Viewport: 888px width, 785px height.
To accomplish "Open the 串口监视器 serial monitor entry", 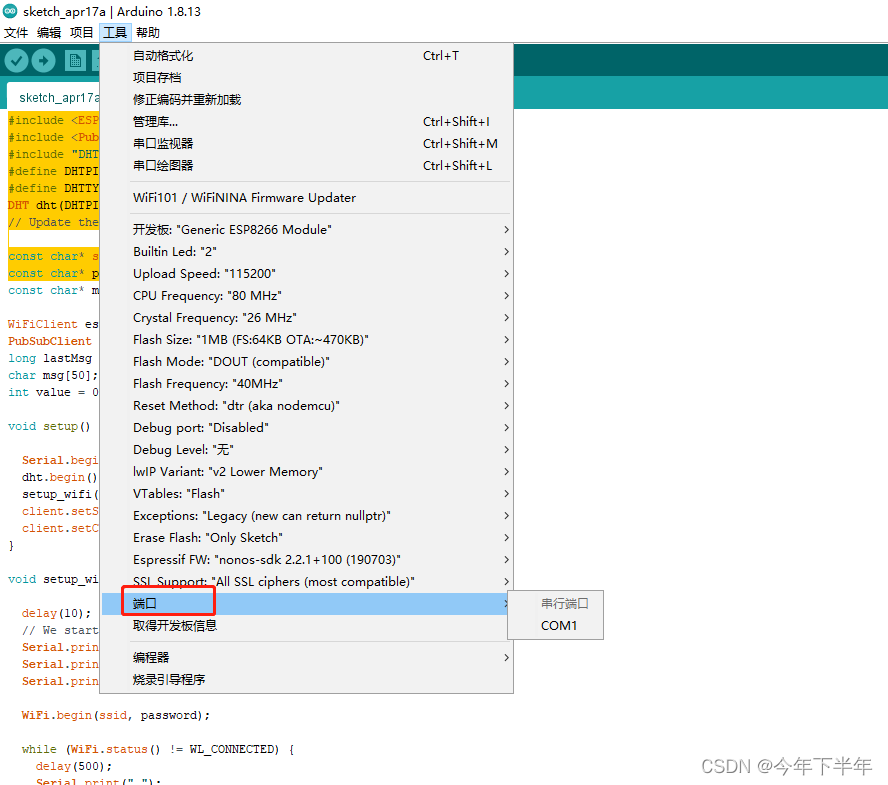I will pyautogui.click(x=177, y=143).
